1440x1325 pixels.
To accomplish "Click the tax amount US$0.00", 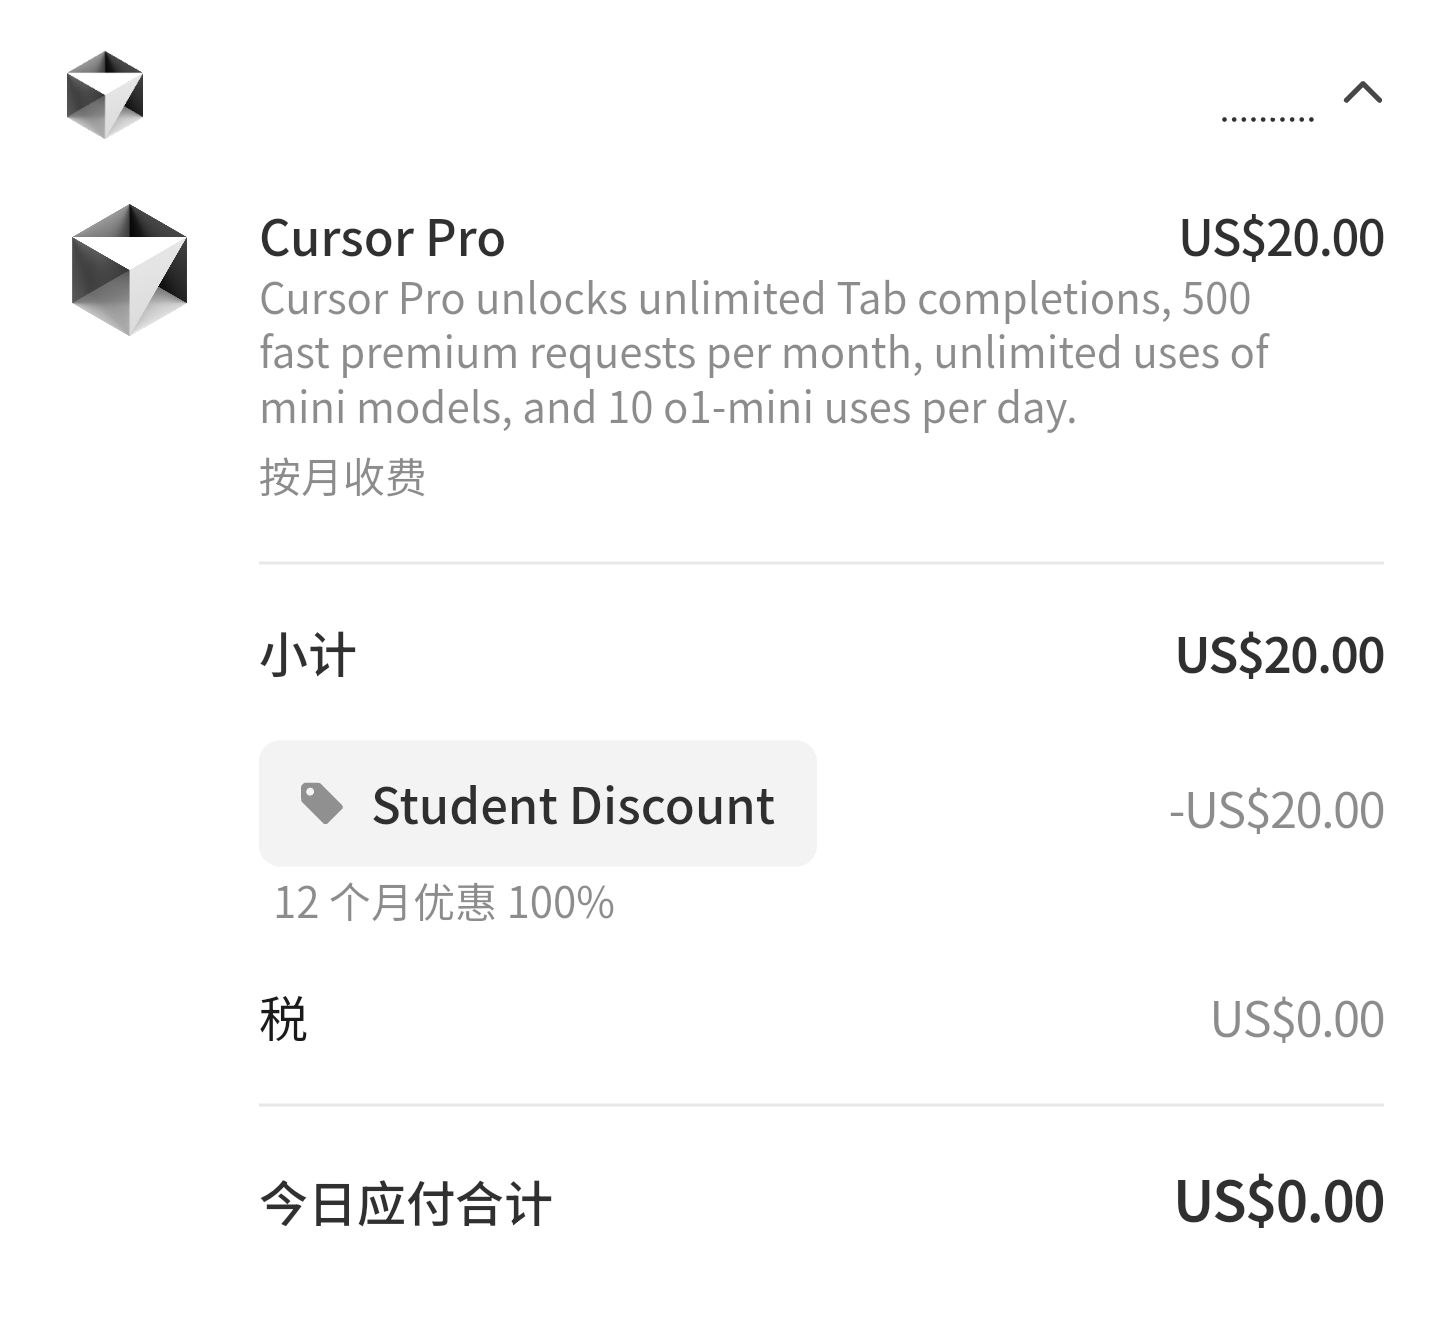I will tap(1297, 1019).
